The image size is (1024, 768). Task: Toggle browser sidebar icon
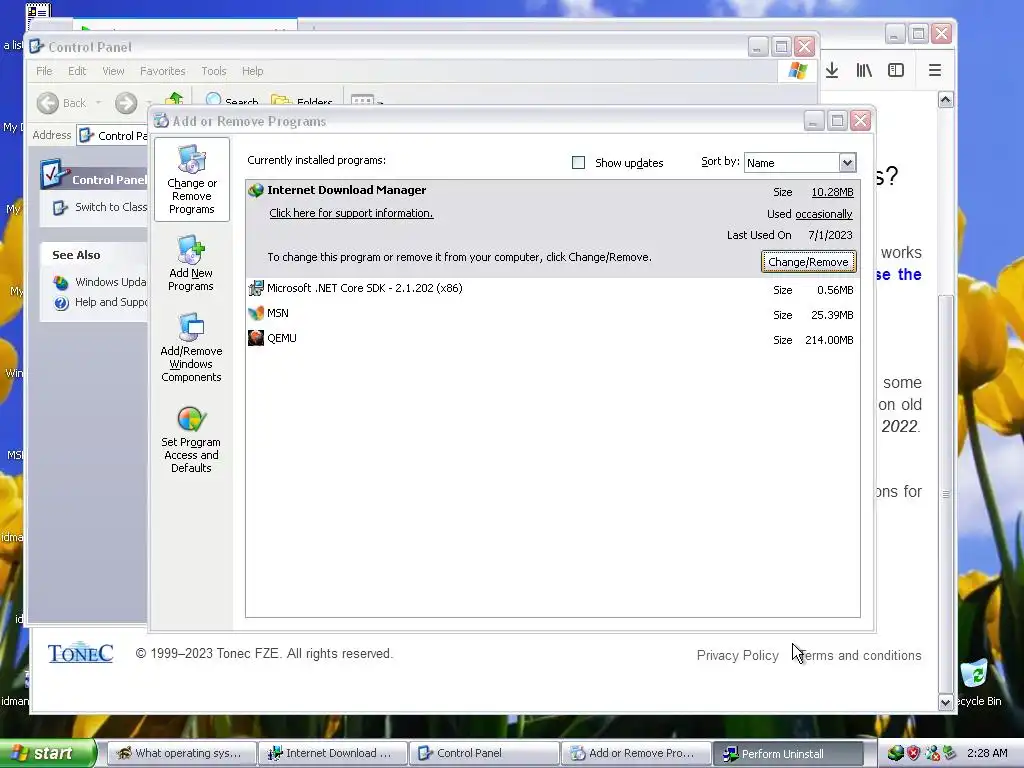point(896,70)
